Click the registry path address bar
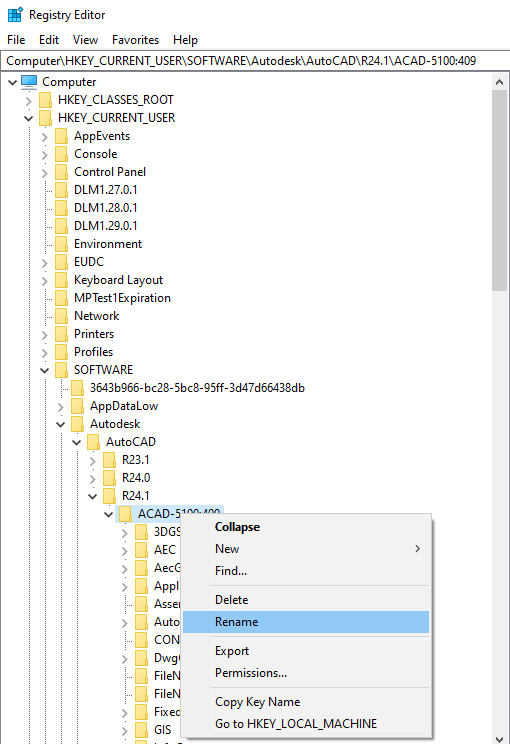The image size is (510, 744). point(255,61)
